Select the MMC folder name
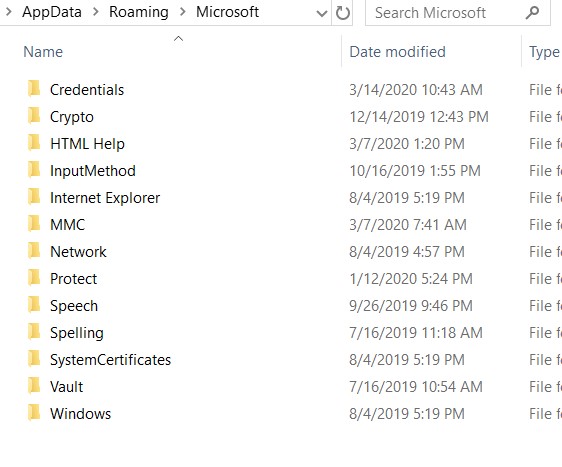This screenshot has height=467, width=562. click(x=67, y=225)
